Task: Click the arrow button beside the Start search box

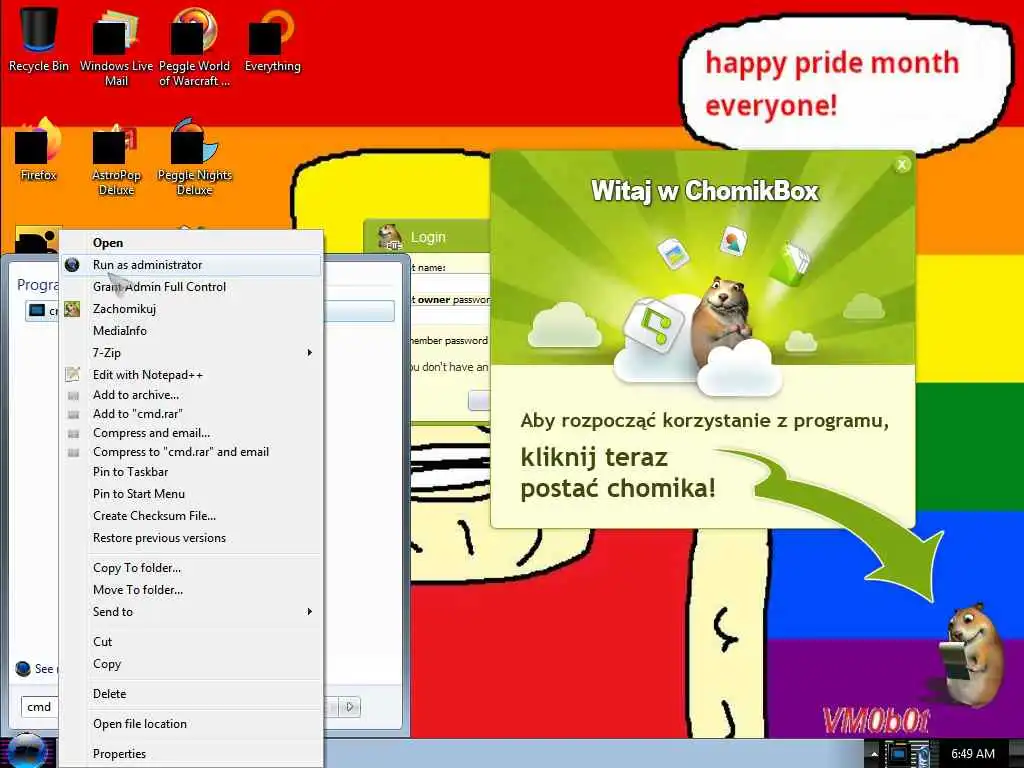Action: click(x=349, y=707)
